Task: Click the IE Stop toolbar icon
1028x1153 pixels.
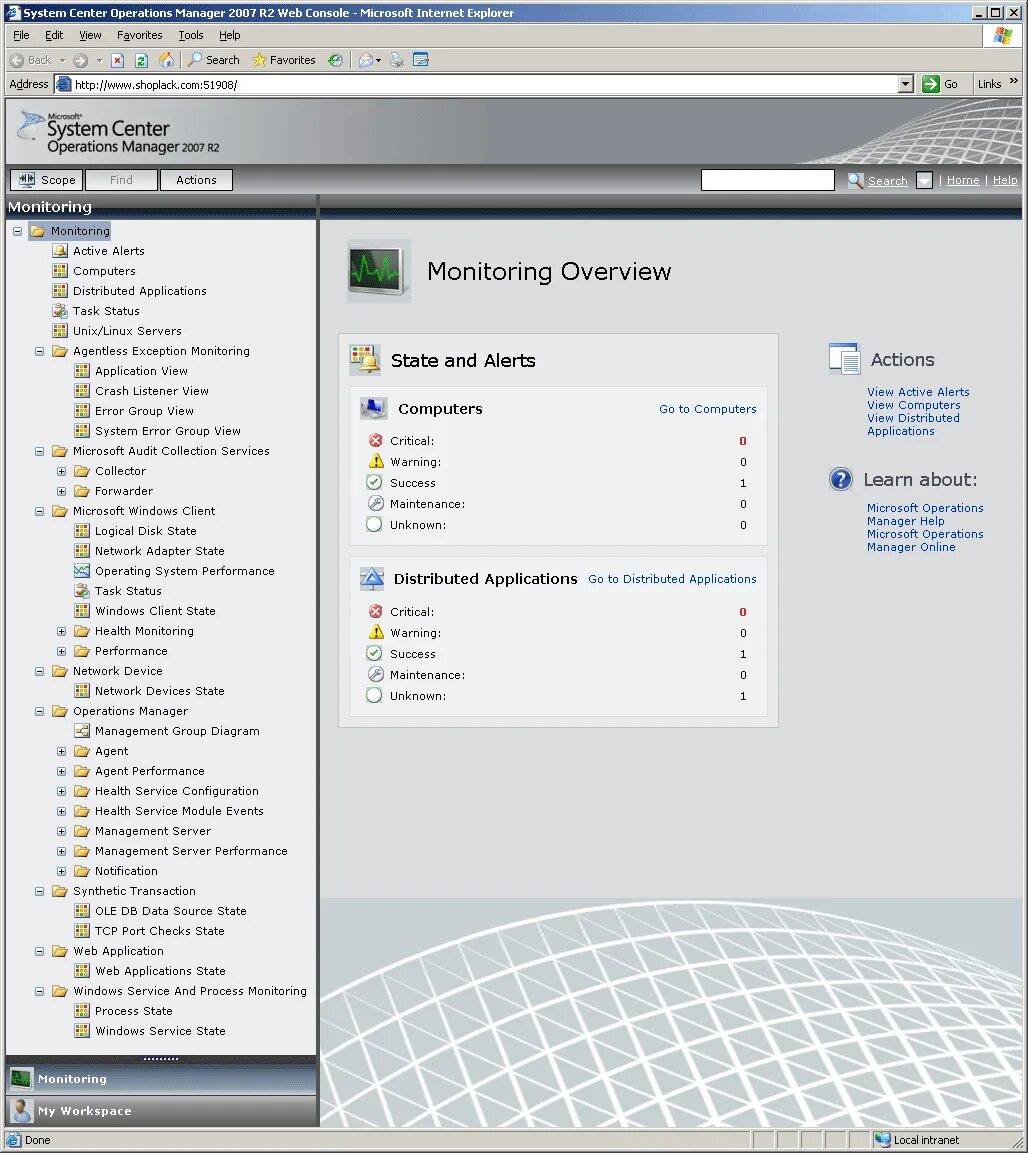Action: 118,60
